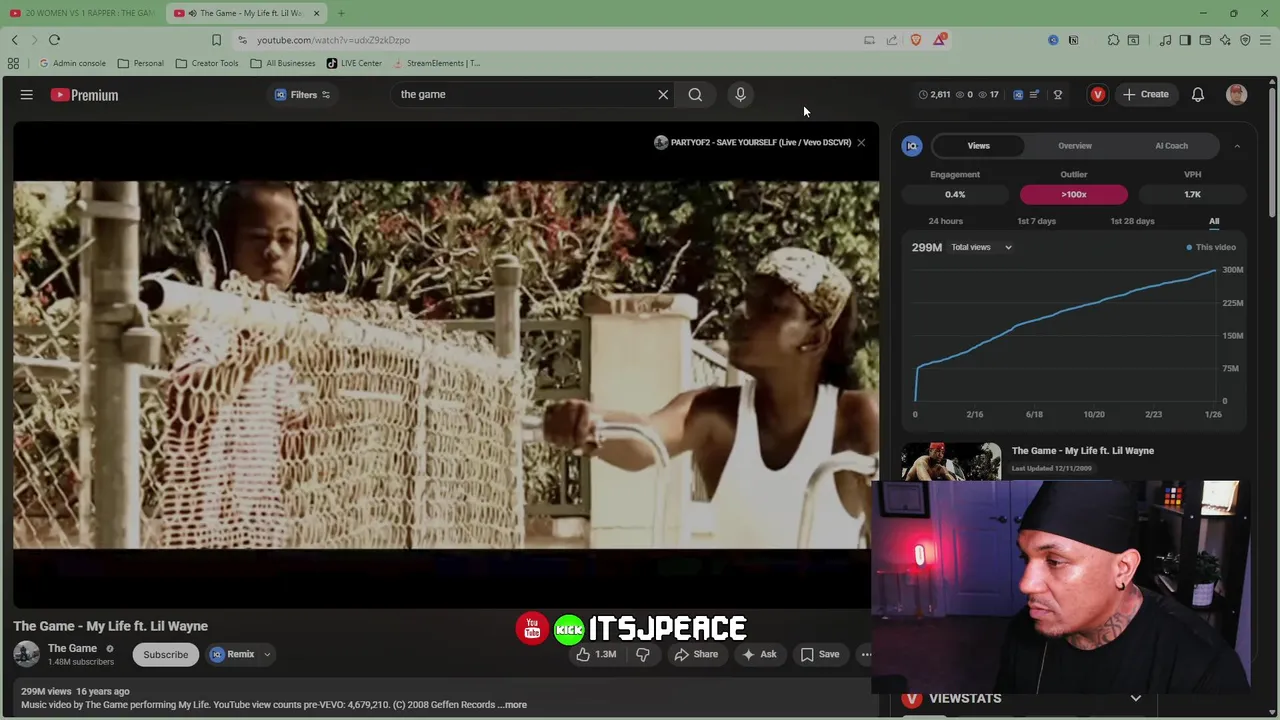Open the bookmarks apps grid icon
1280x720 pixels.
(x=13, y=63)
